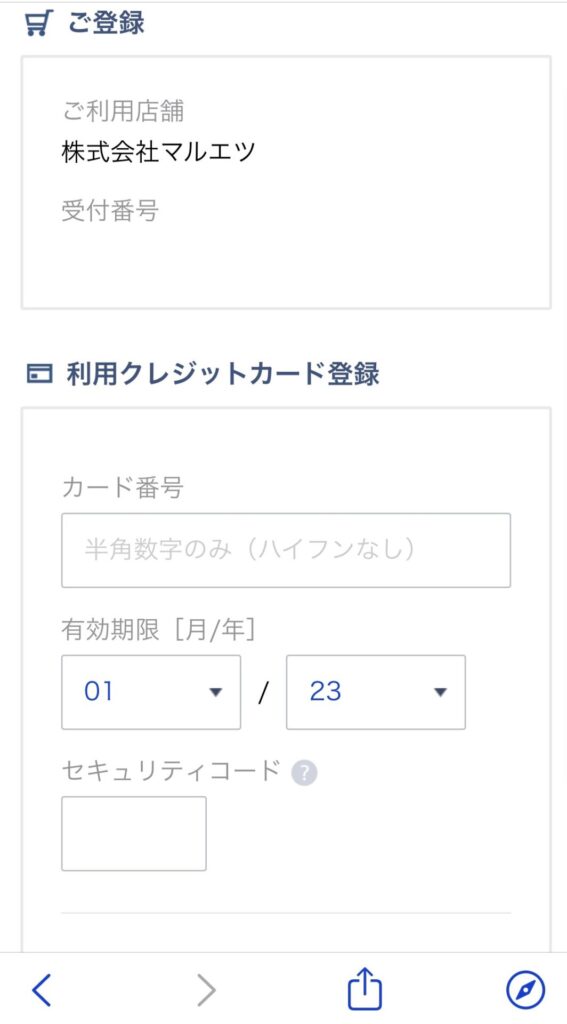The image size is (567, 1024).
Task: Tap the credit card icon beside 利用クレジットカード登録
Action: point(39,375)
